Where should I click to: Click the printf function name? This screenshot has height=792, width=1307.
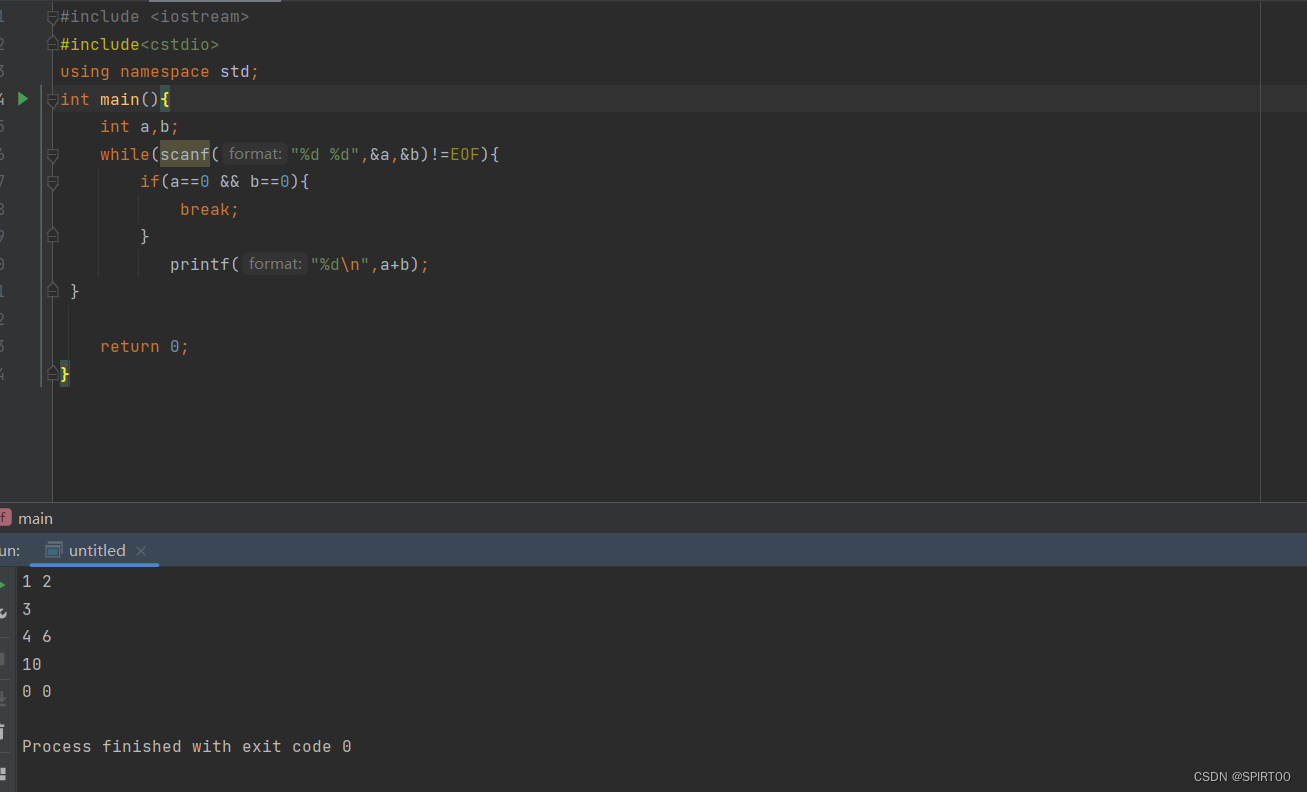pyautogui.click(x=200, y=264)
